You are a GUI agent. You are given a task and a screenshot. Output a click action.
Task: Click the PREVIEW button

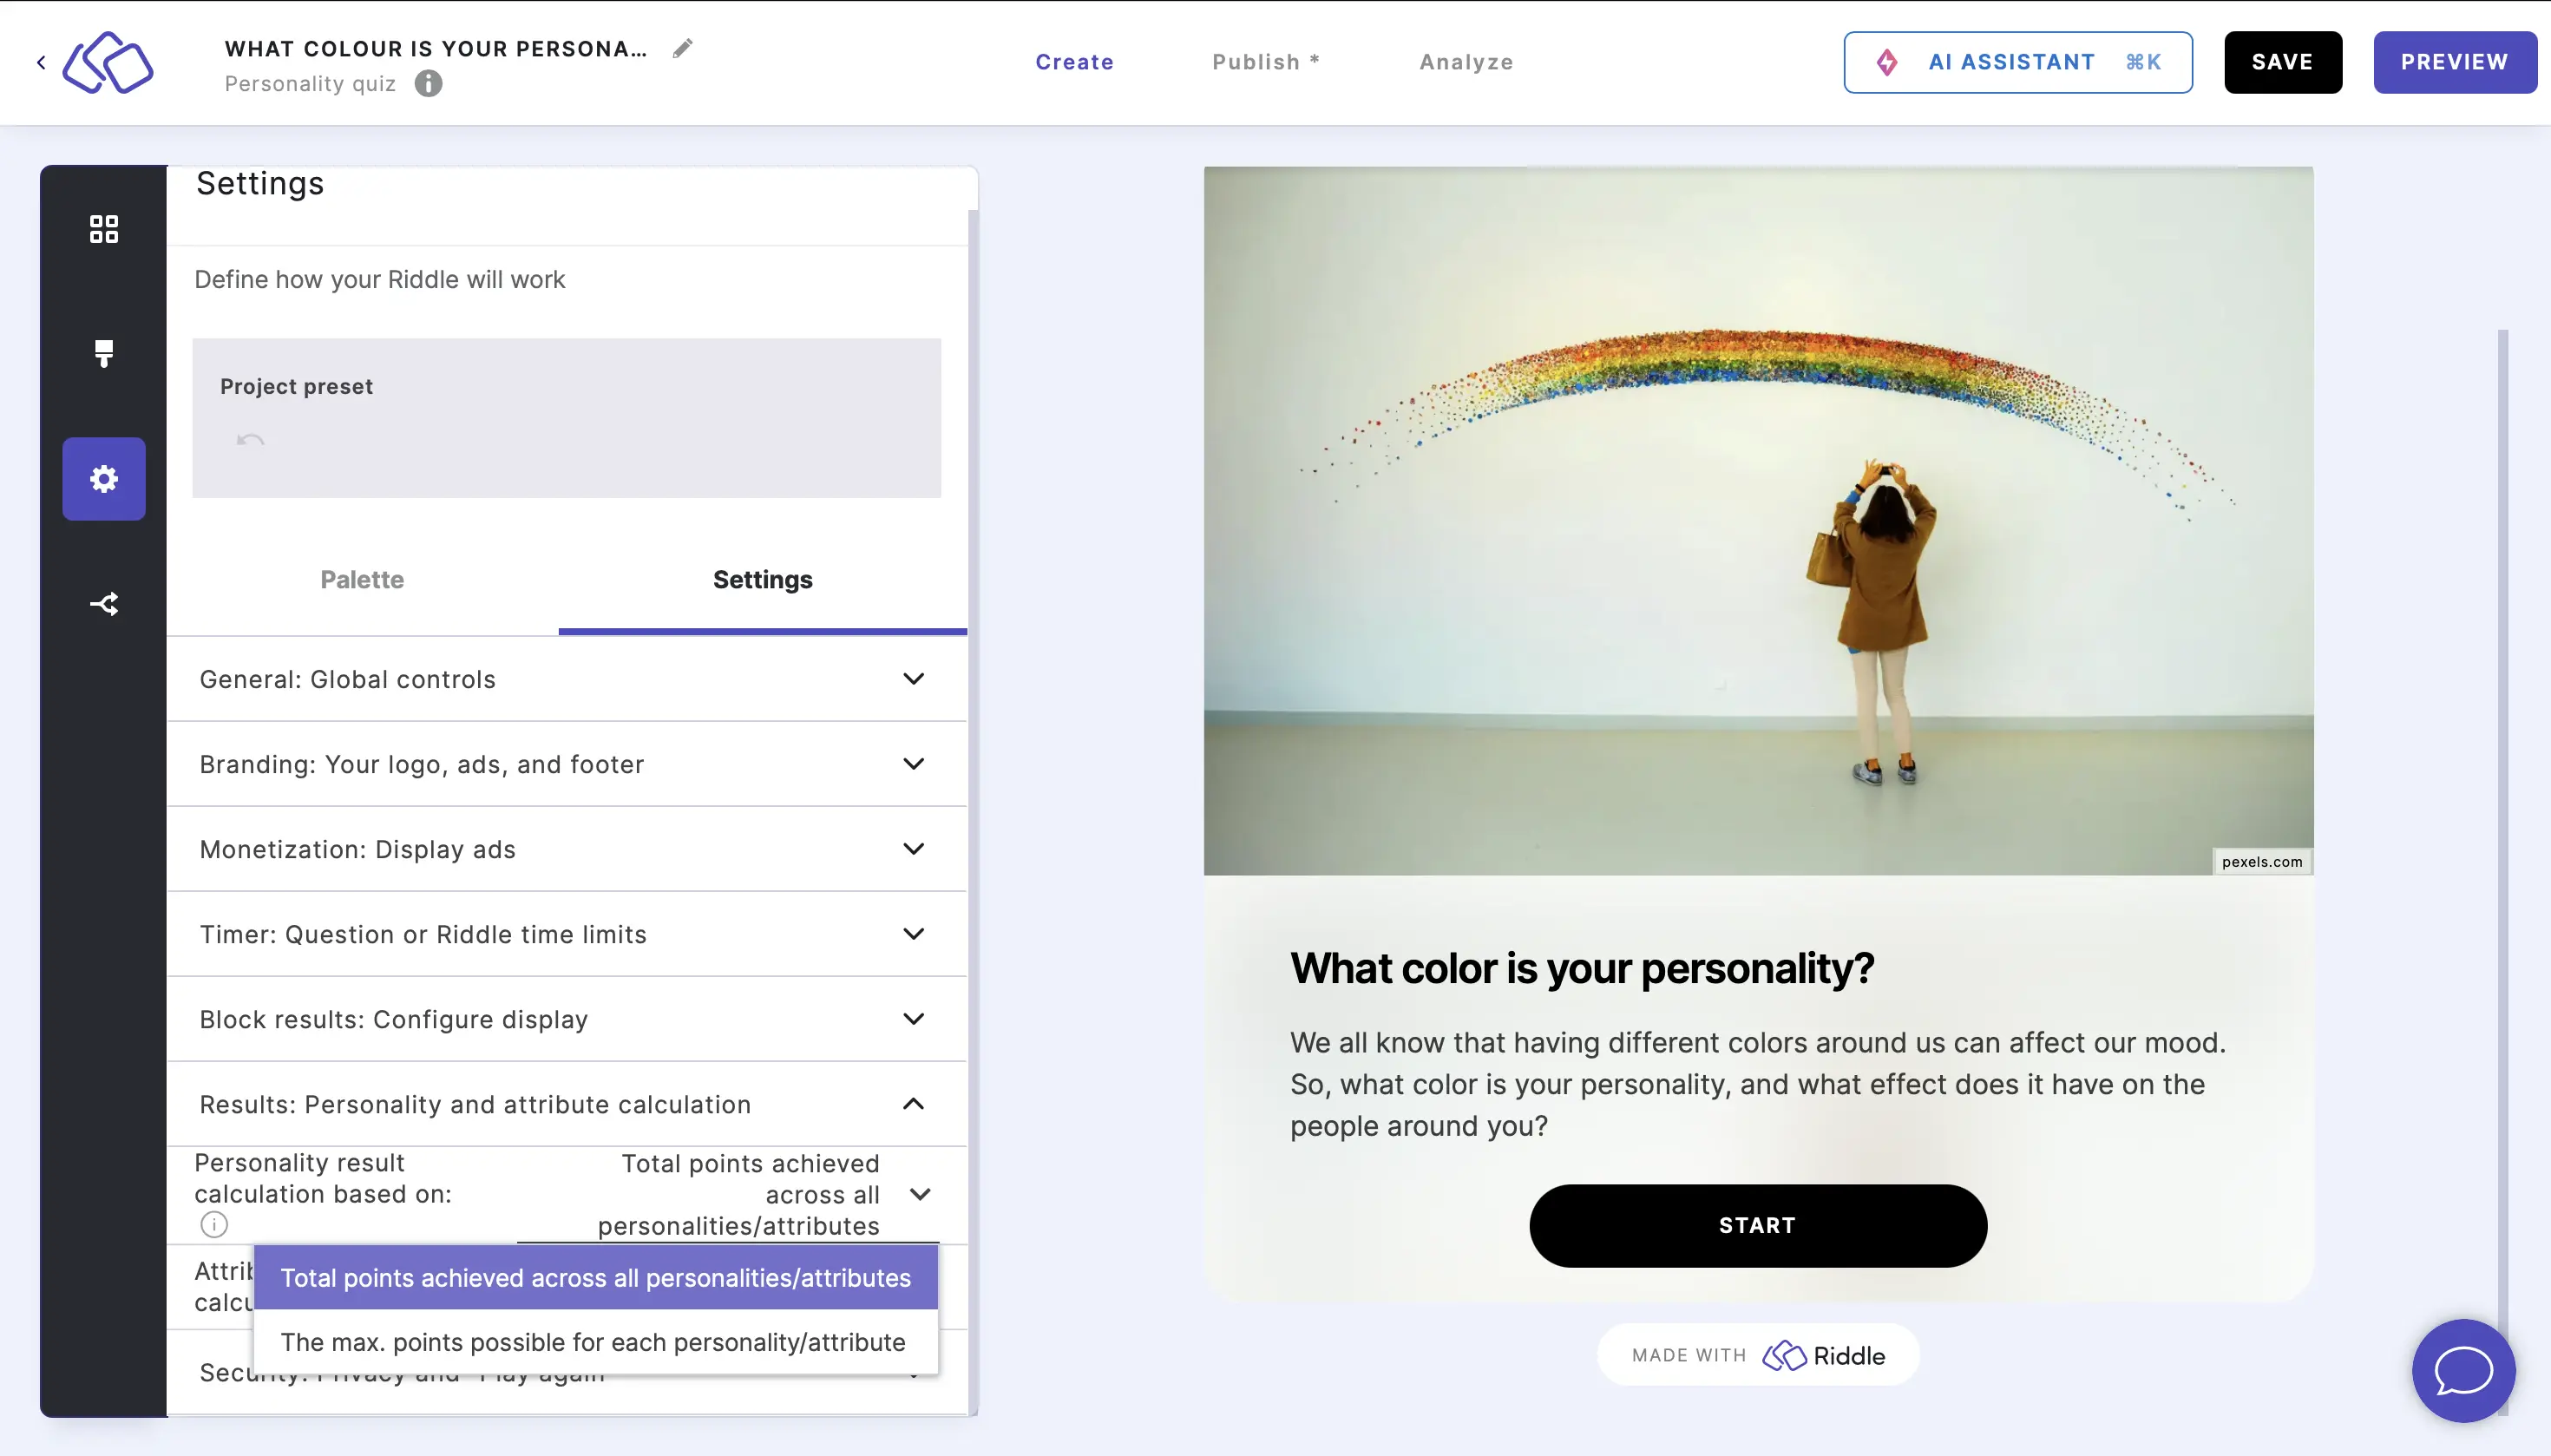[x=2455, y=62]
